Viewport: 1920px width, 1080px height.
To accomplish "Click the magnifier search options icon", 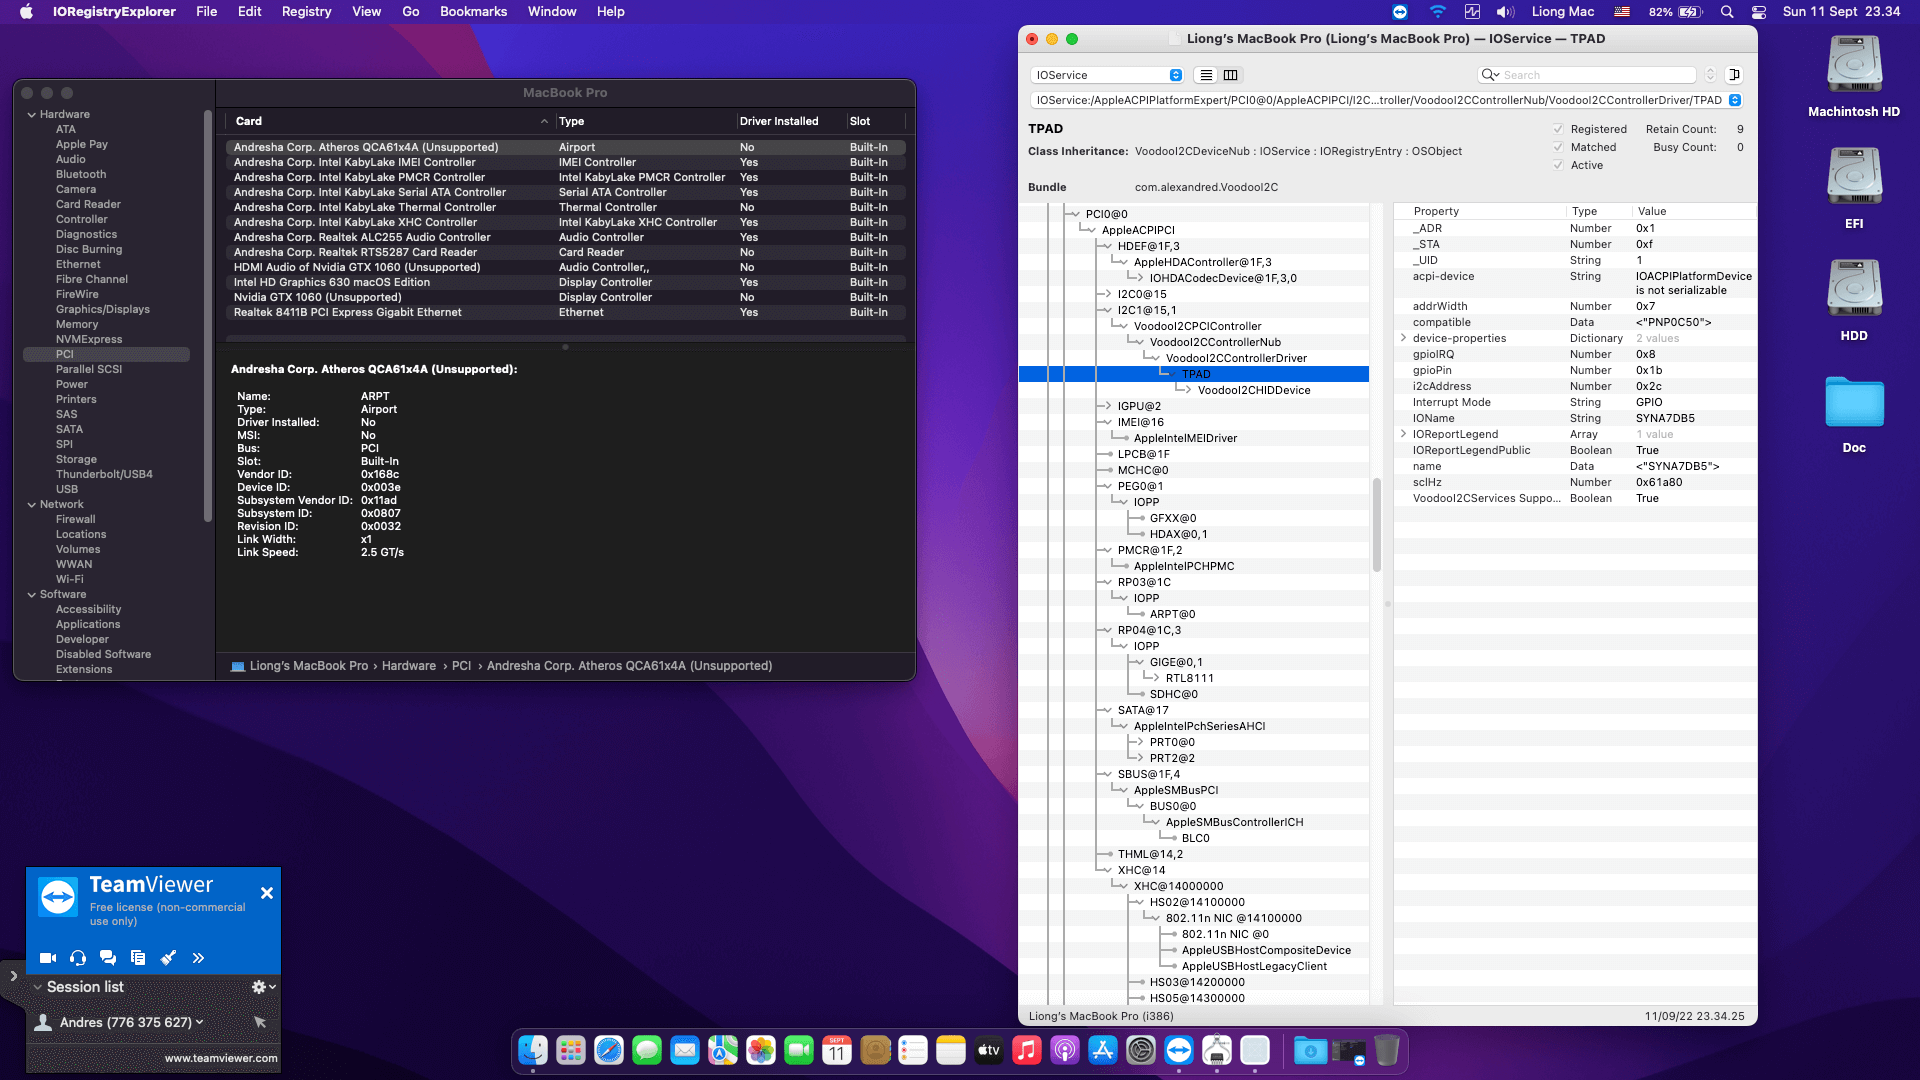I will point(1490,75).
